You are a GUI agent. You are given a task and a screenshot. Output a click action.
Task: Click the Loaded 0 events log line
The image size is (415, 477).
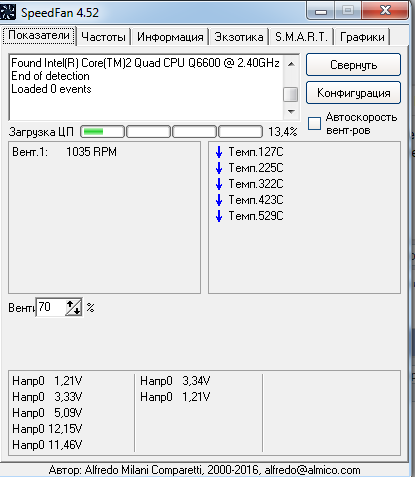click(x=51, y=89)
